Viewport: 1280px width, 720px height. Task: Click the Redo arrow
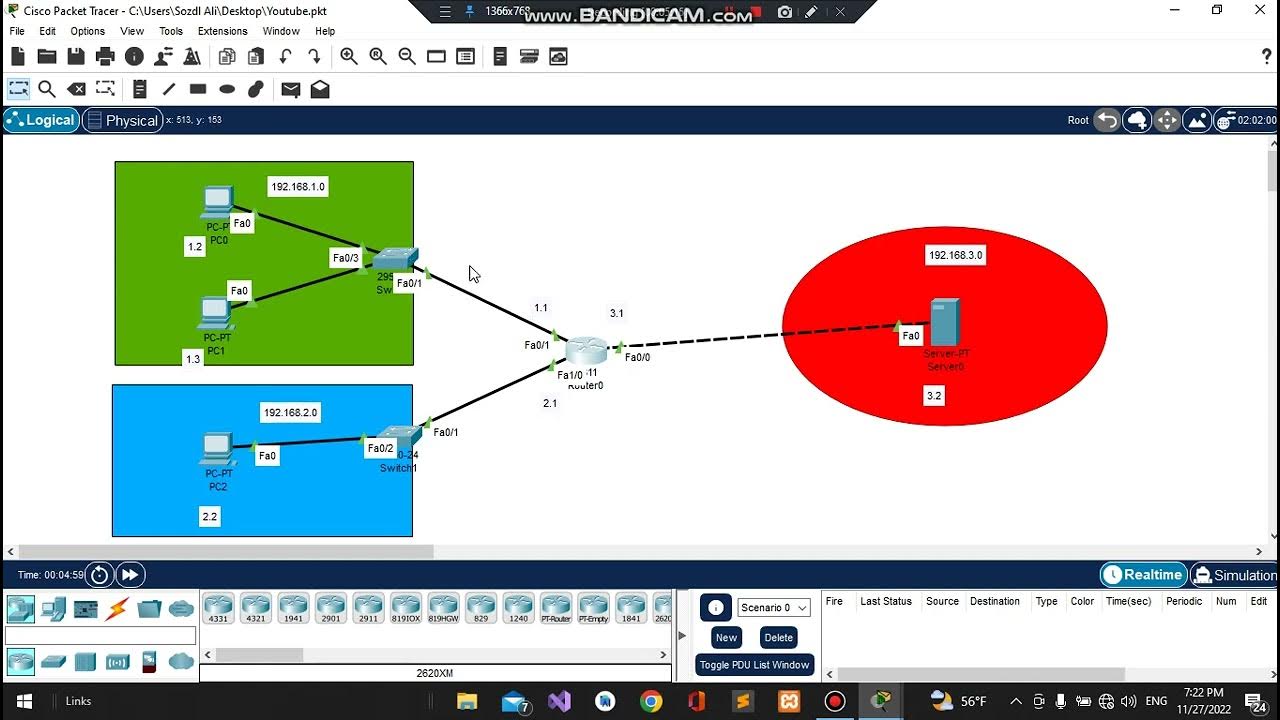click(314, 57)
